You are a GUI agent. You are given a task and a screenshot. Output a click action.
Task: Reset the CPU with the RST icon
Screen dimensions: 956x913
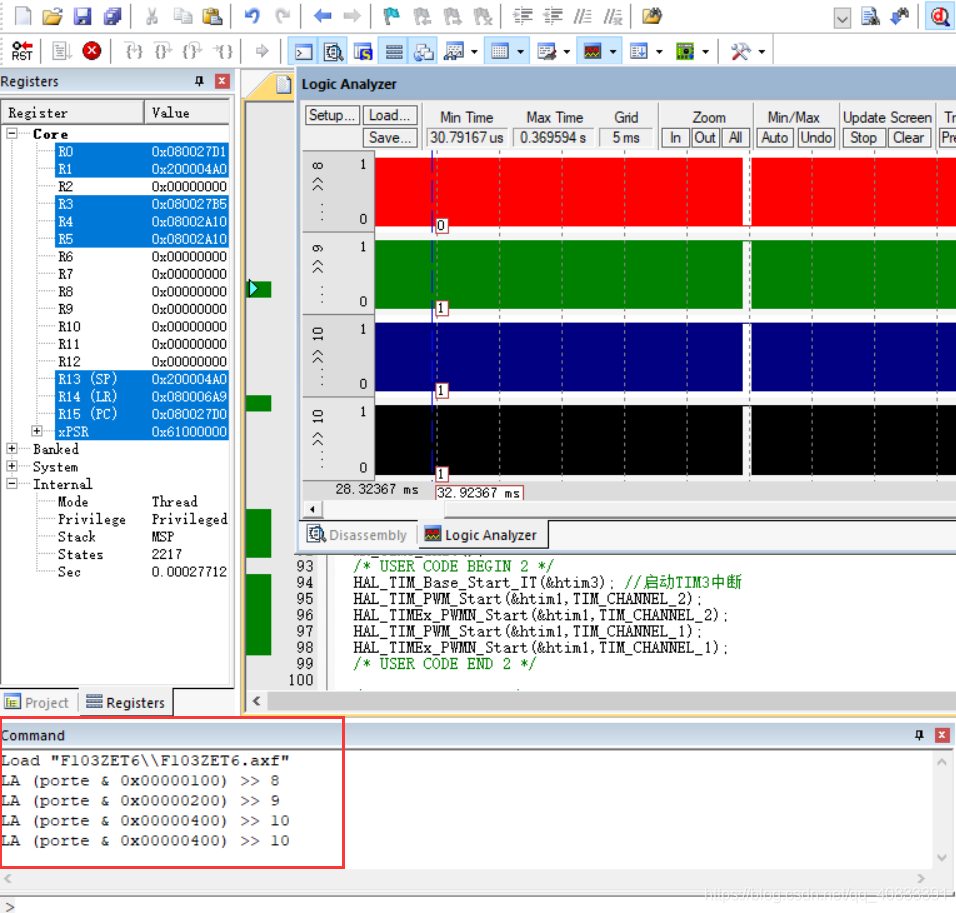pos(22,51)
